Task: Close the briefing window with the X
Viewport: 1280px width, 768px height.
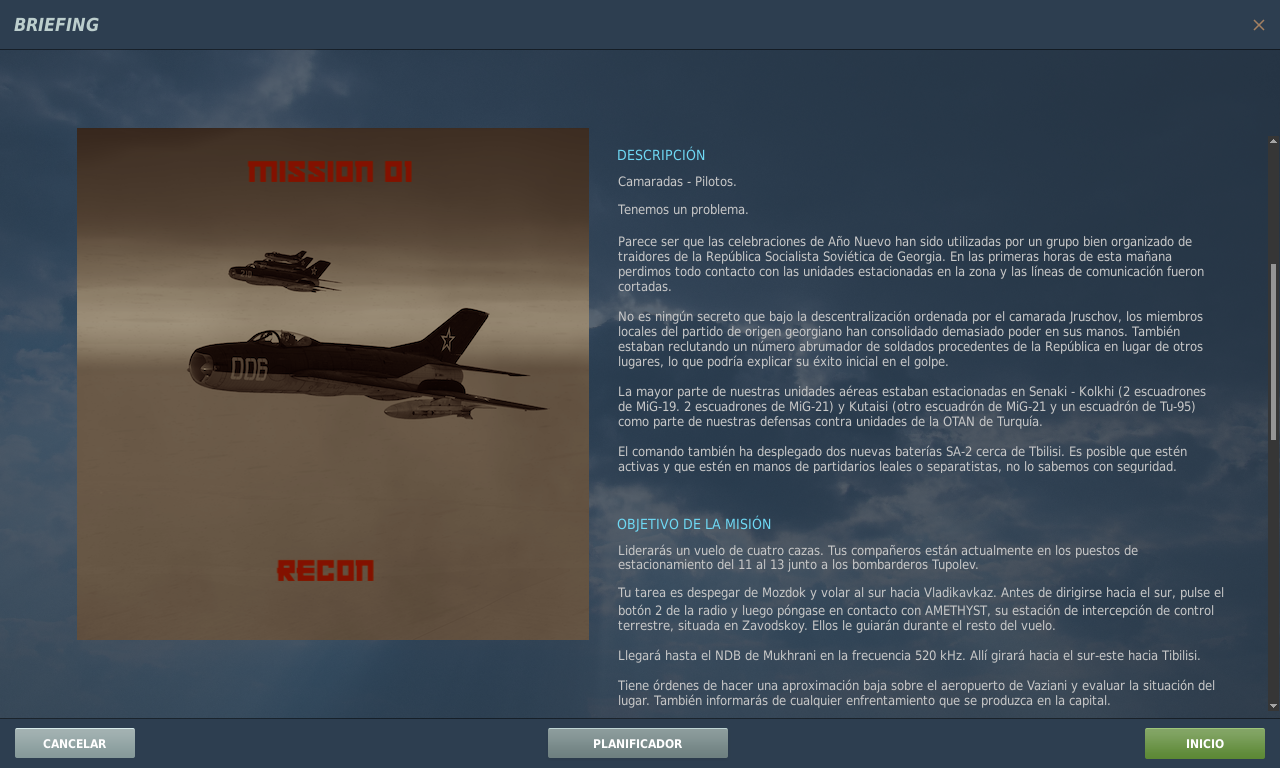Action: pyautogui.click(x=1258, y=25)
